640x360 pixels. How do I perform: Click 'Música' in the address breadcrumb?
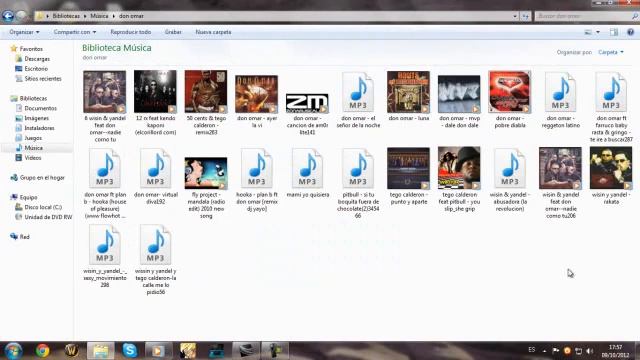pyautogui.click(x=99, y=16)
